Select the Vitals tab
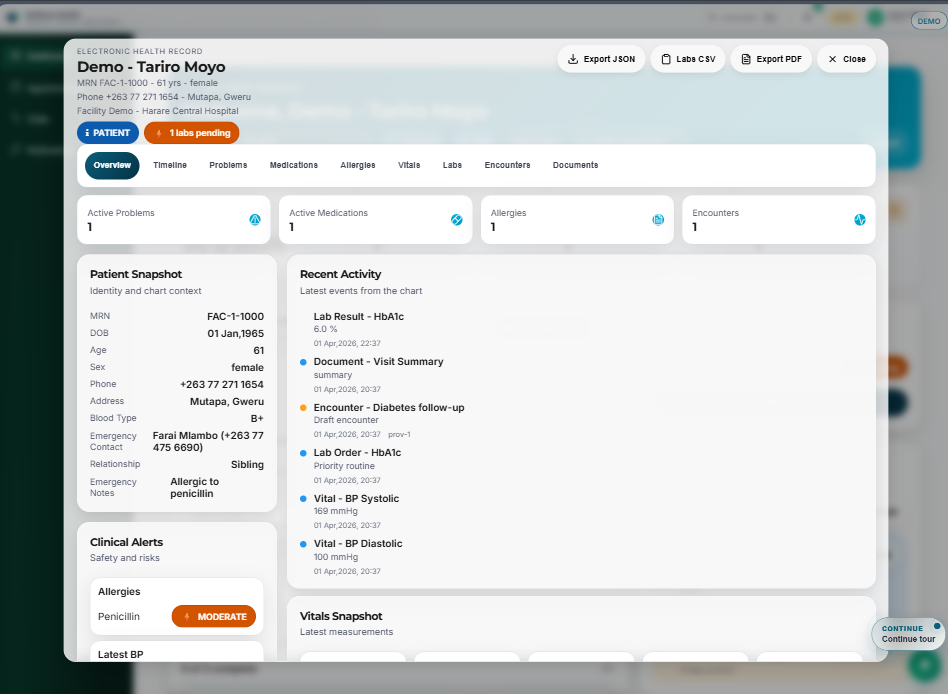The height and width of the screenshot is (694, 948). click(409, 165)
